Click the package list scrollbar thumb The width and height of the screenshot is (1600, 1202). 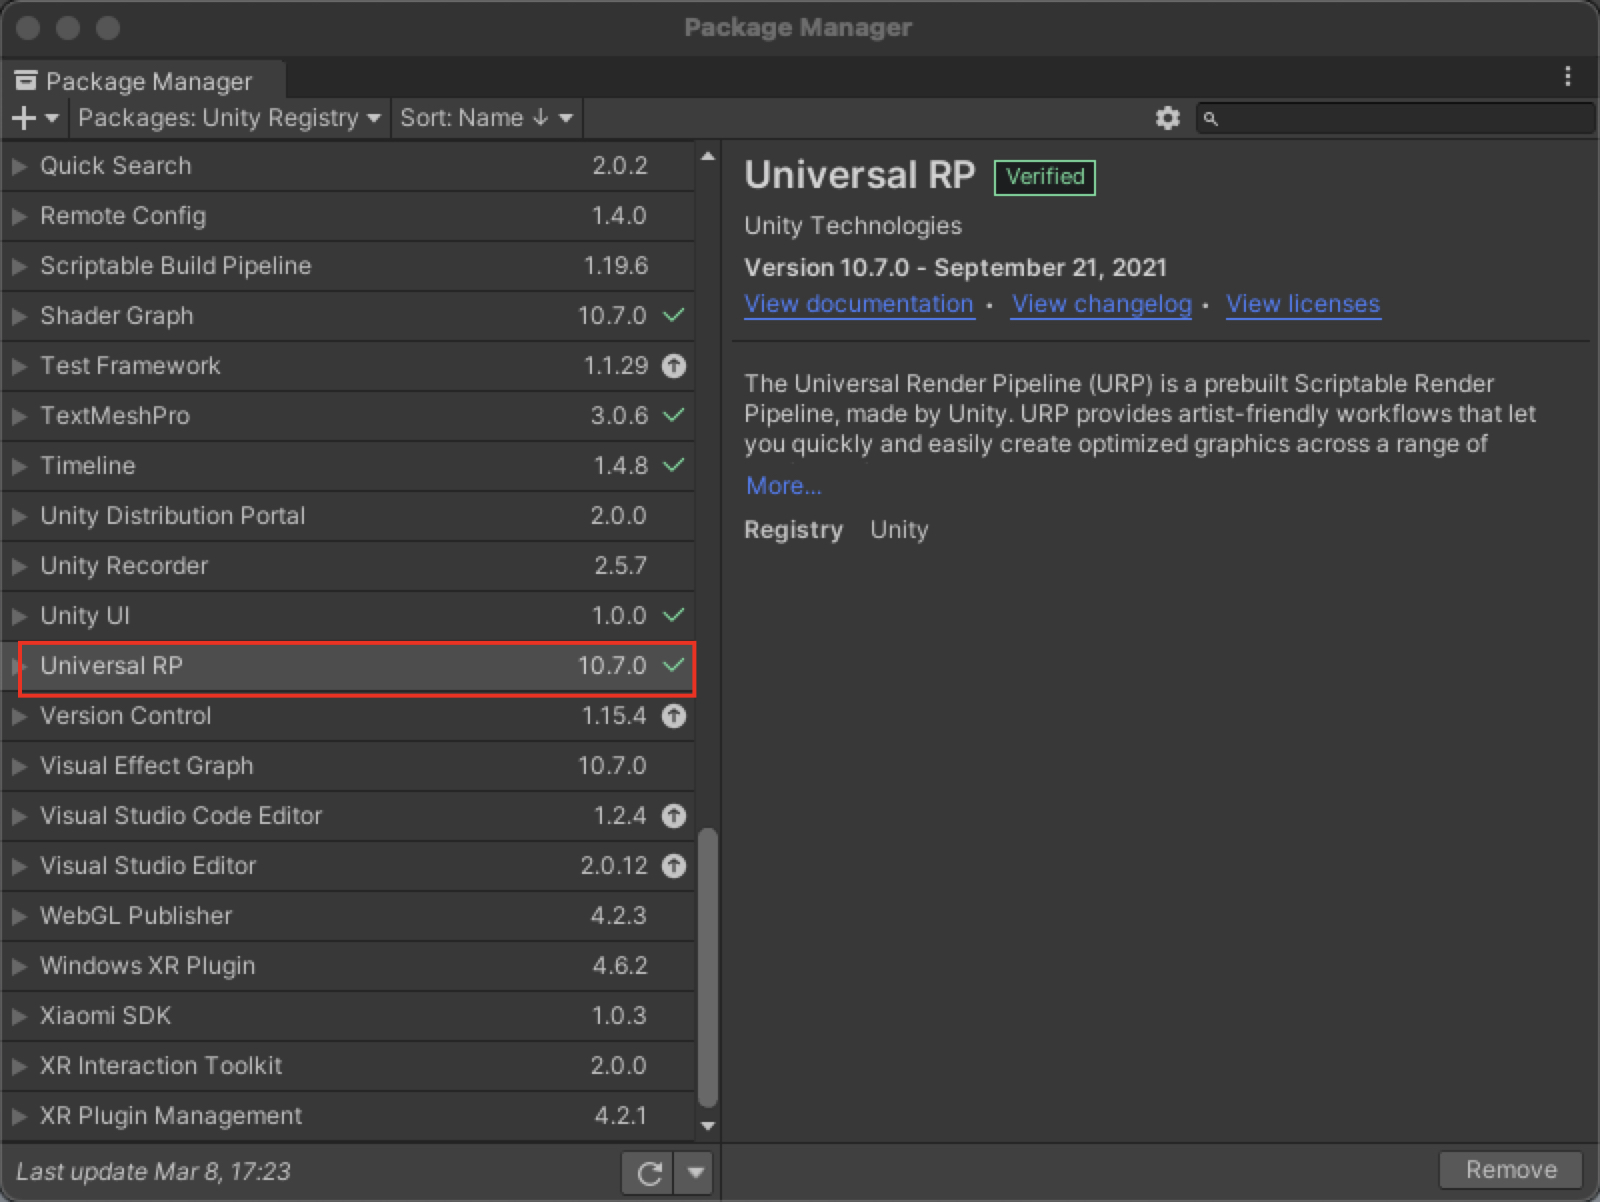708,967
